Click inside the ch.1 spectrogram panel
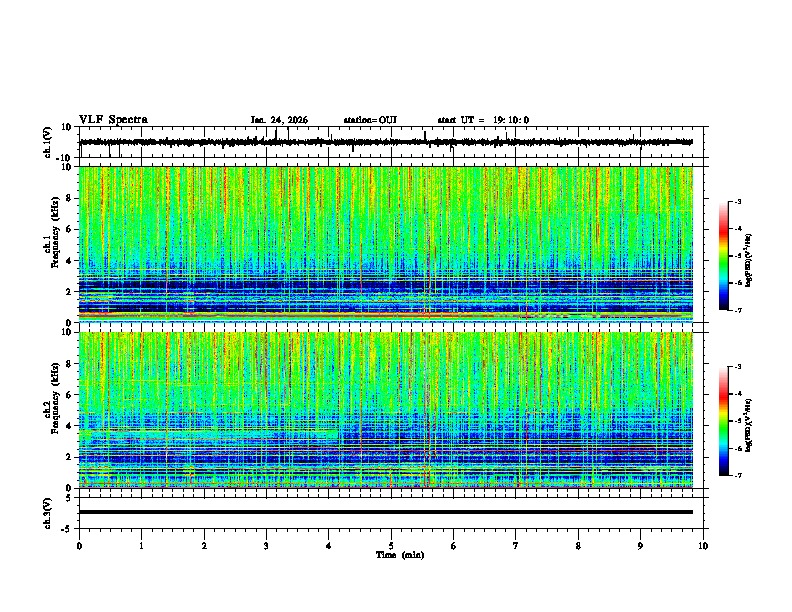The height and width of the screenshot is (612, 792). click(386, 244)
